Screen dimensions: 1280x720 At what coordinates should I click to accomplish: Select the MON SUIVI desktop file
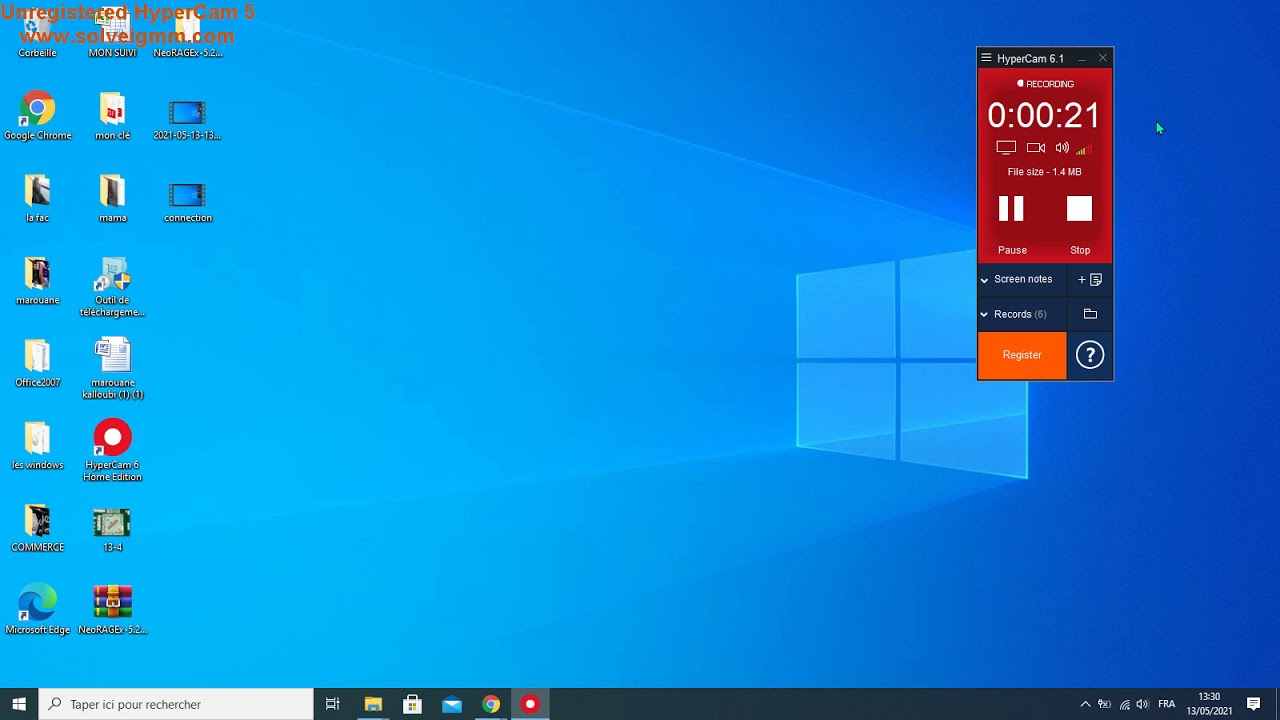(112, 34)
